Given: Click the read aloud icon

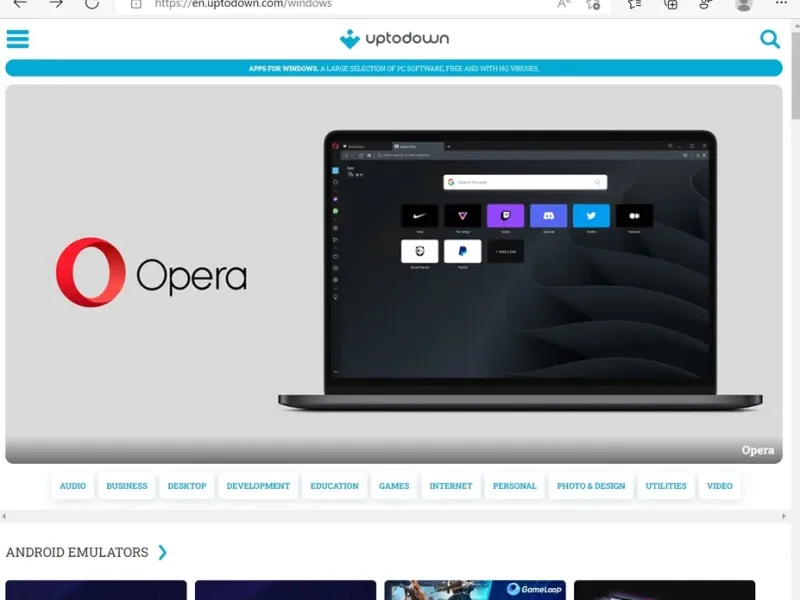Looking at the screenshot, I should pyautogui.click(x=563, y=4).
